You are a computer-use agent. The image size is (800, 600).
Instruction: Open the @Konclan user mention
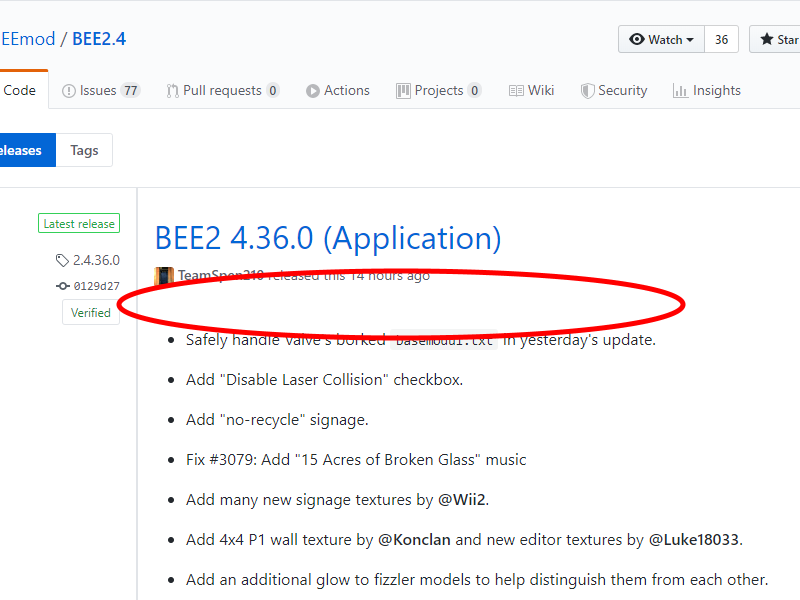click(414, 539)
